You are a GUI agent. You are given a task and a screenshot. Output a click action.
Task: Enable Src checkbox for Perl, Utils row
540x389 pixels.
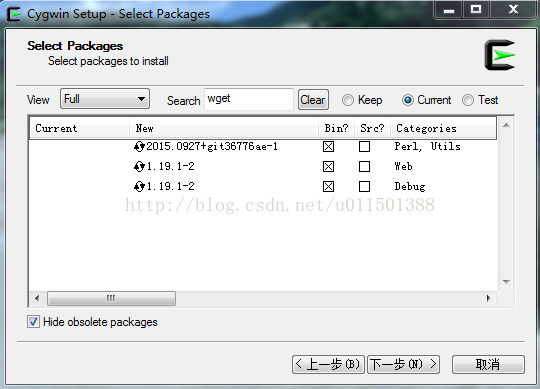pyautogui.click(x=364, y=147)
